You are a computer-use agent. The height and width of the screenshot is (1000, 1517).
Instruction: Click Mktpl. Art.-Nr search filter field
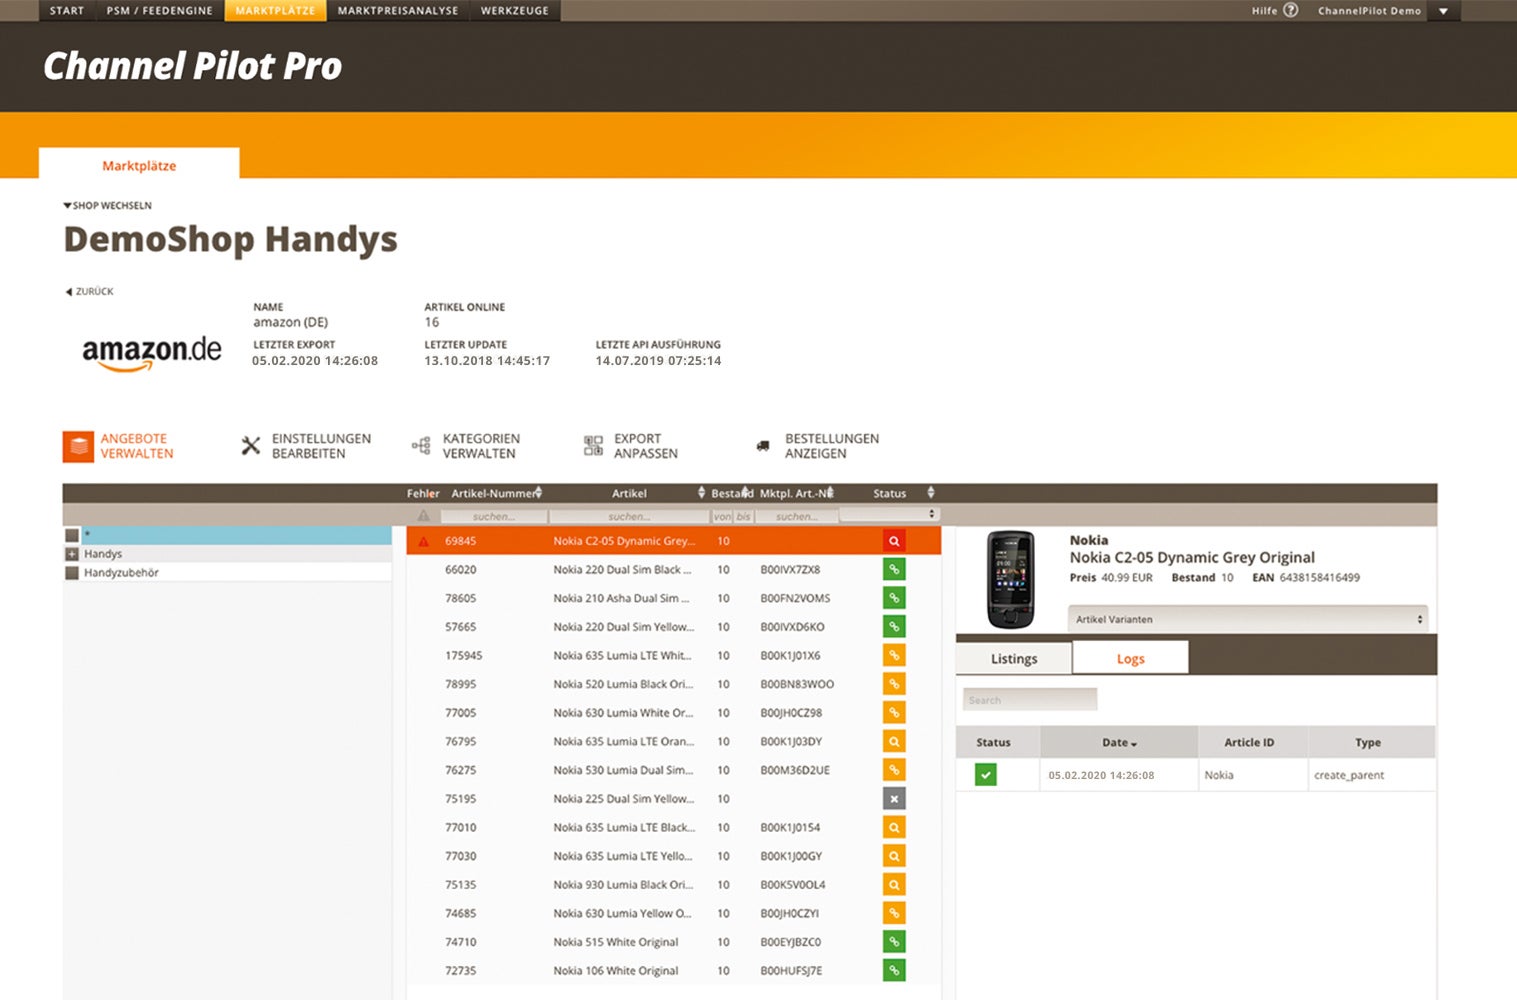[796, 516]
